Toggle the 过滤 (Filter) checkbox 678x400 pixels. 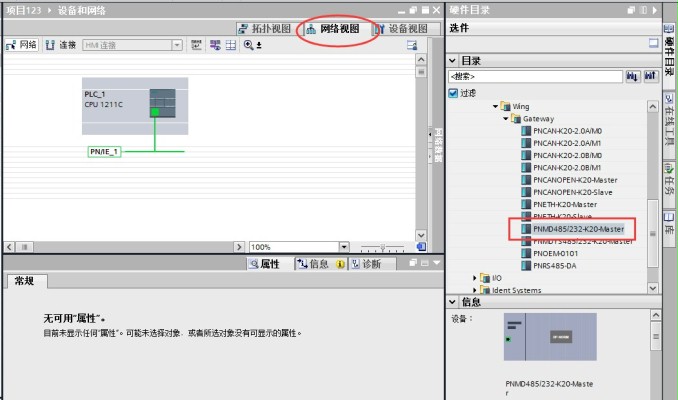click(x=453, y=93)
